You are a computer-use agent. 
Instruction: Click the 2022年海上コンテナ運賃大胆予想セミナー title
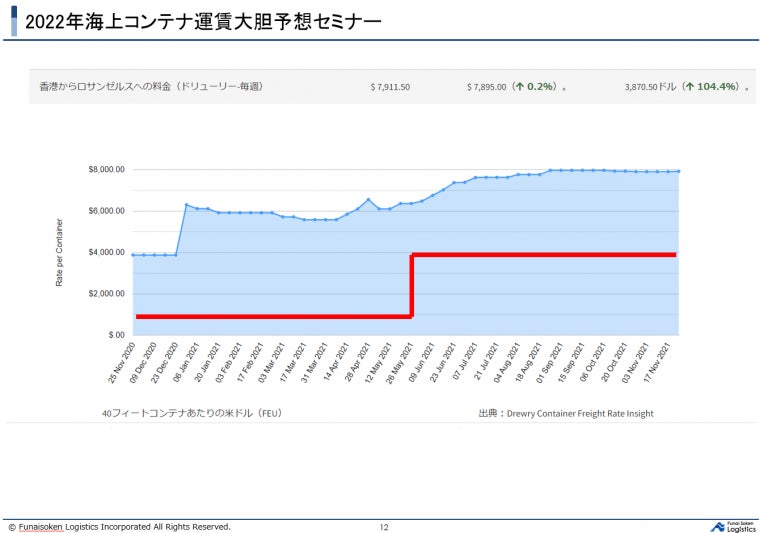coord(203,22)
